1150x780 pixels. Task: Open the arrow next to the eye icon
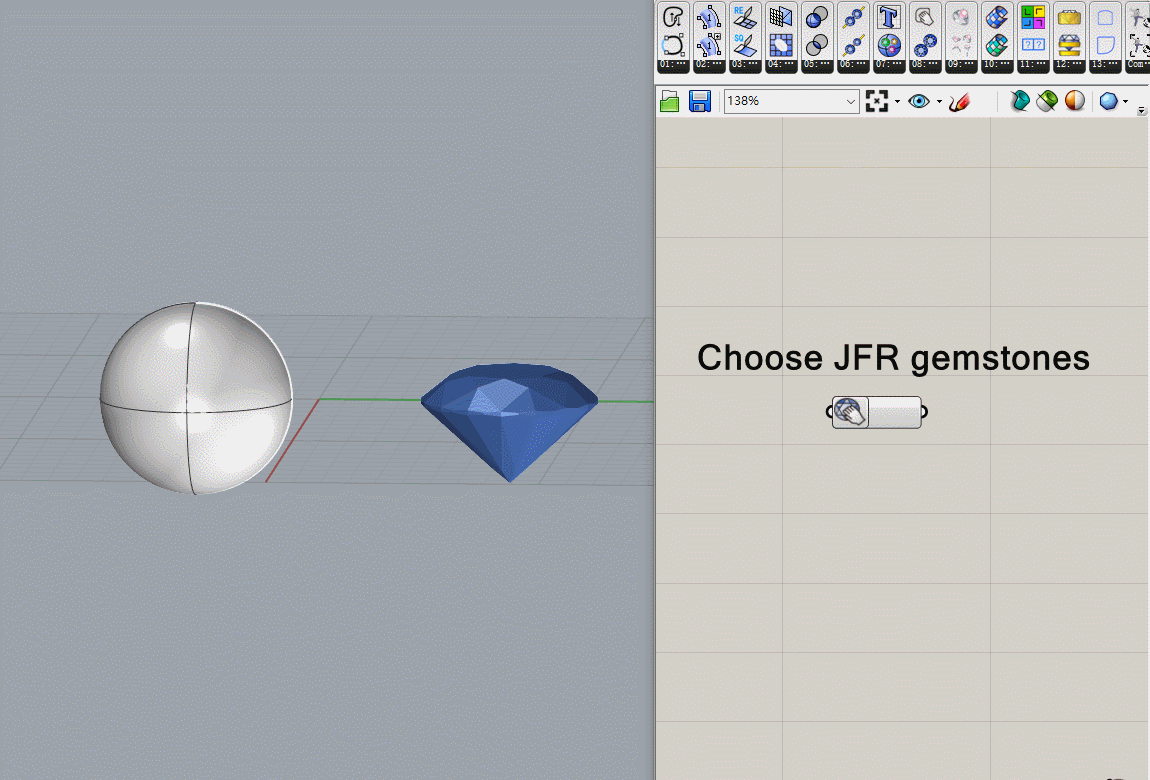pos(939,102)
